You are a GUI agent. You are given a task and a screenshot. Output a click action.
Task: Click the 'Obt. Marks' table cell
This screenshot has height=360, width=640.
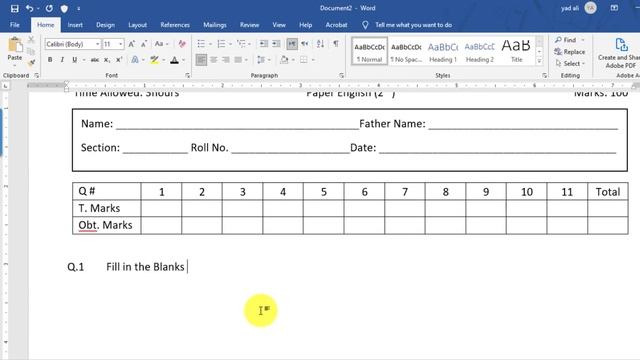(107, 225)
